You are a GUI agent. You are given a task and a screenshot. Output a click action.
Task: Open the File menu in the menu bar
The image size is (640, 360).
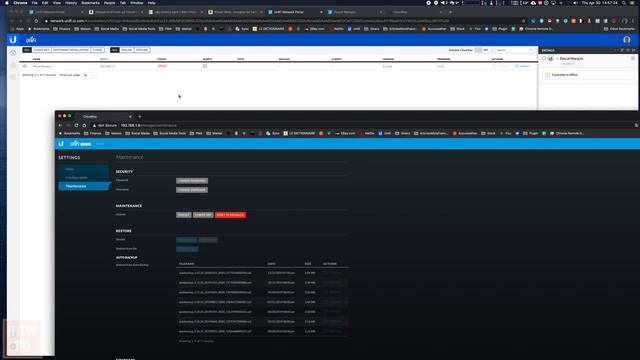[35, 3]
